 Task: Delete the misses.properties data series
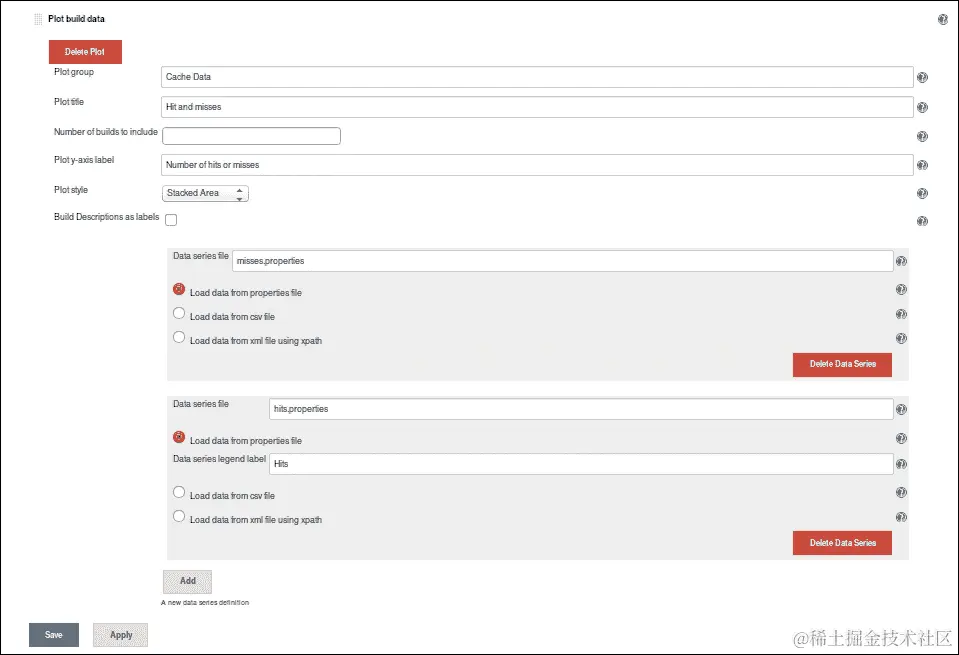point(842,365)
